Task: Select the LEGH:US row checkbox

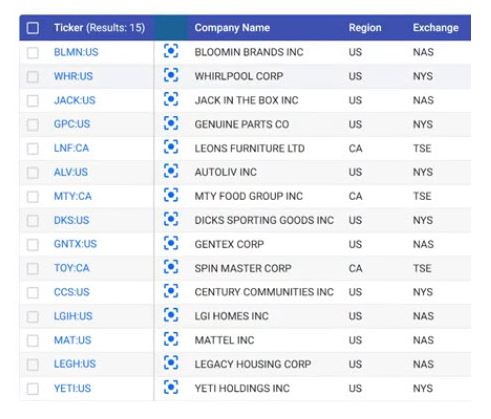Action: [33, 365]
